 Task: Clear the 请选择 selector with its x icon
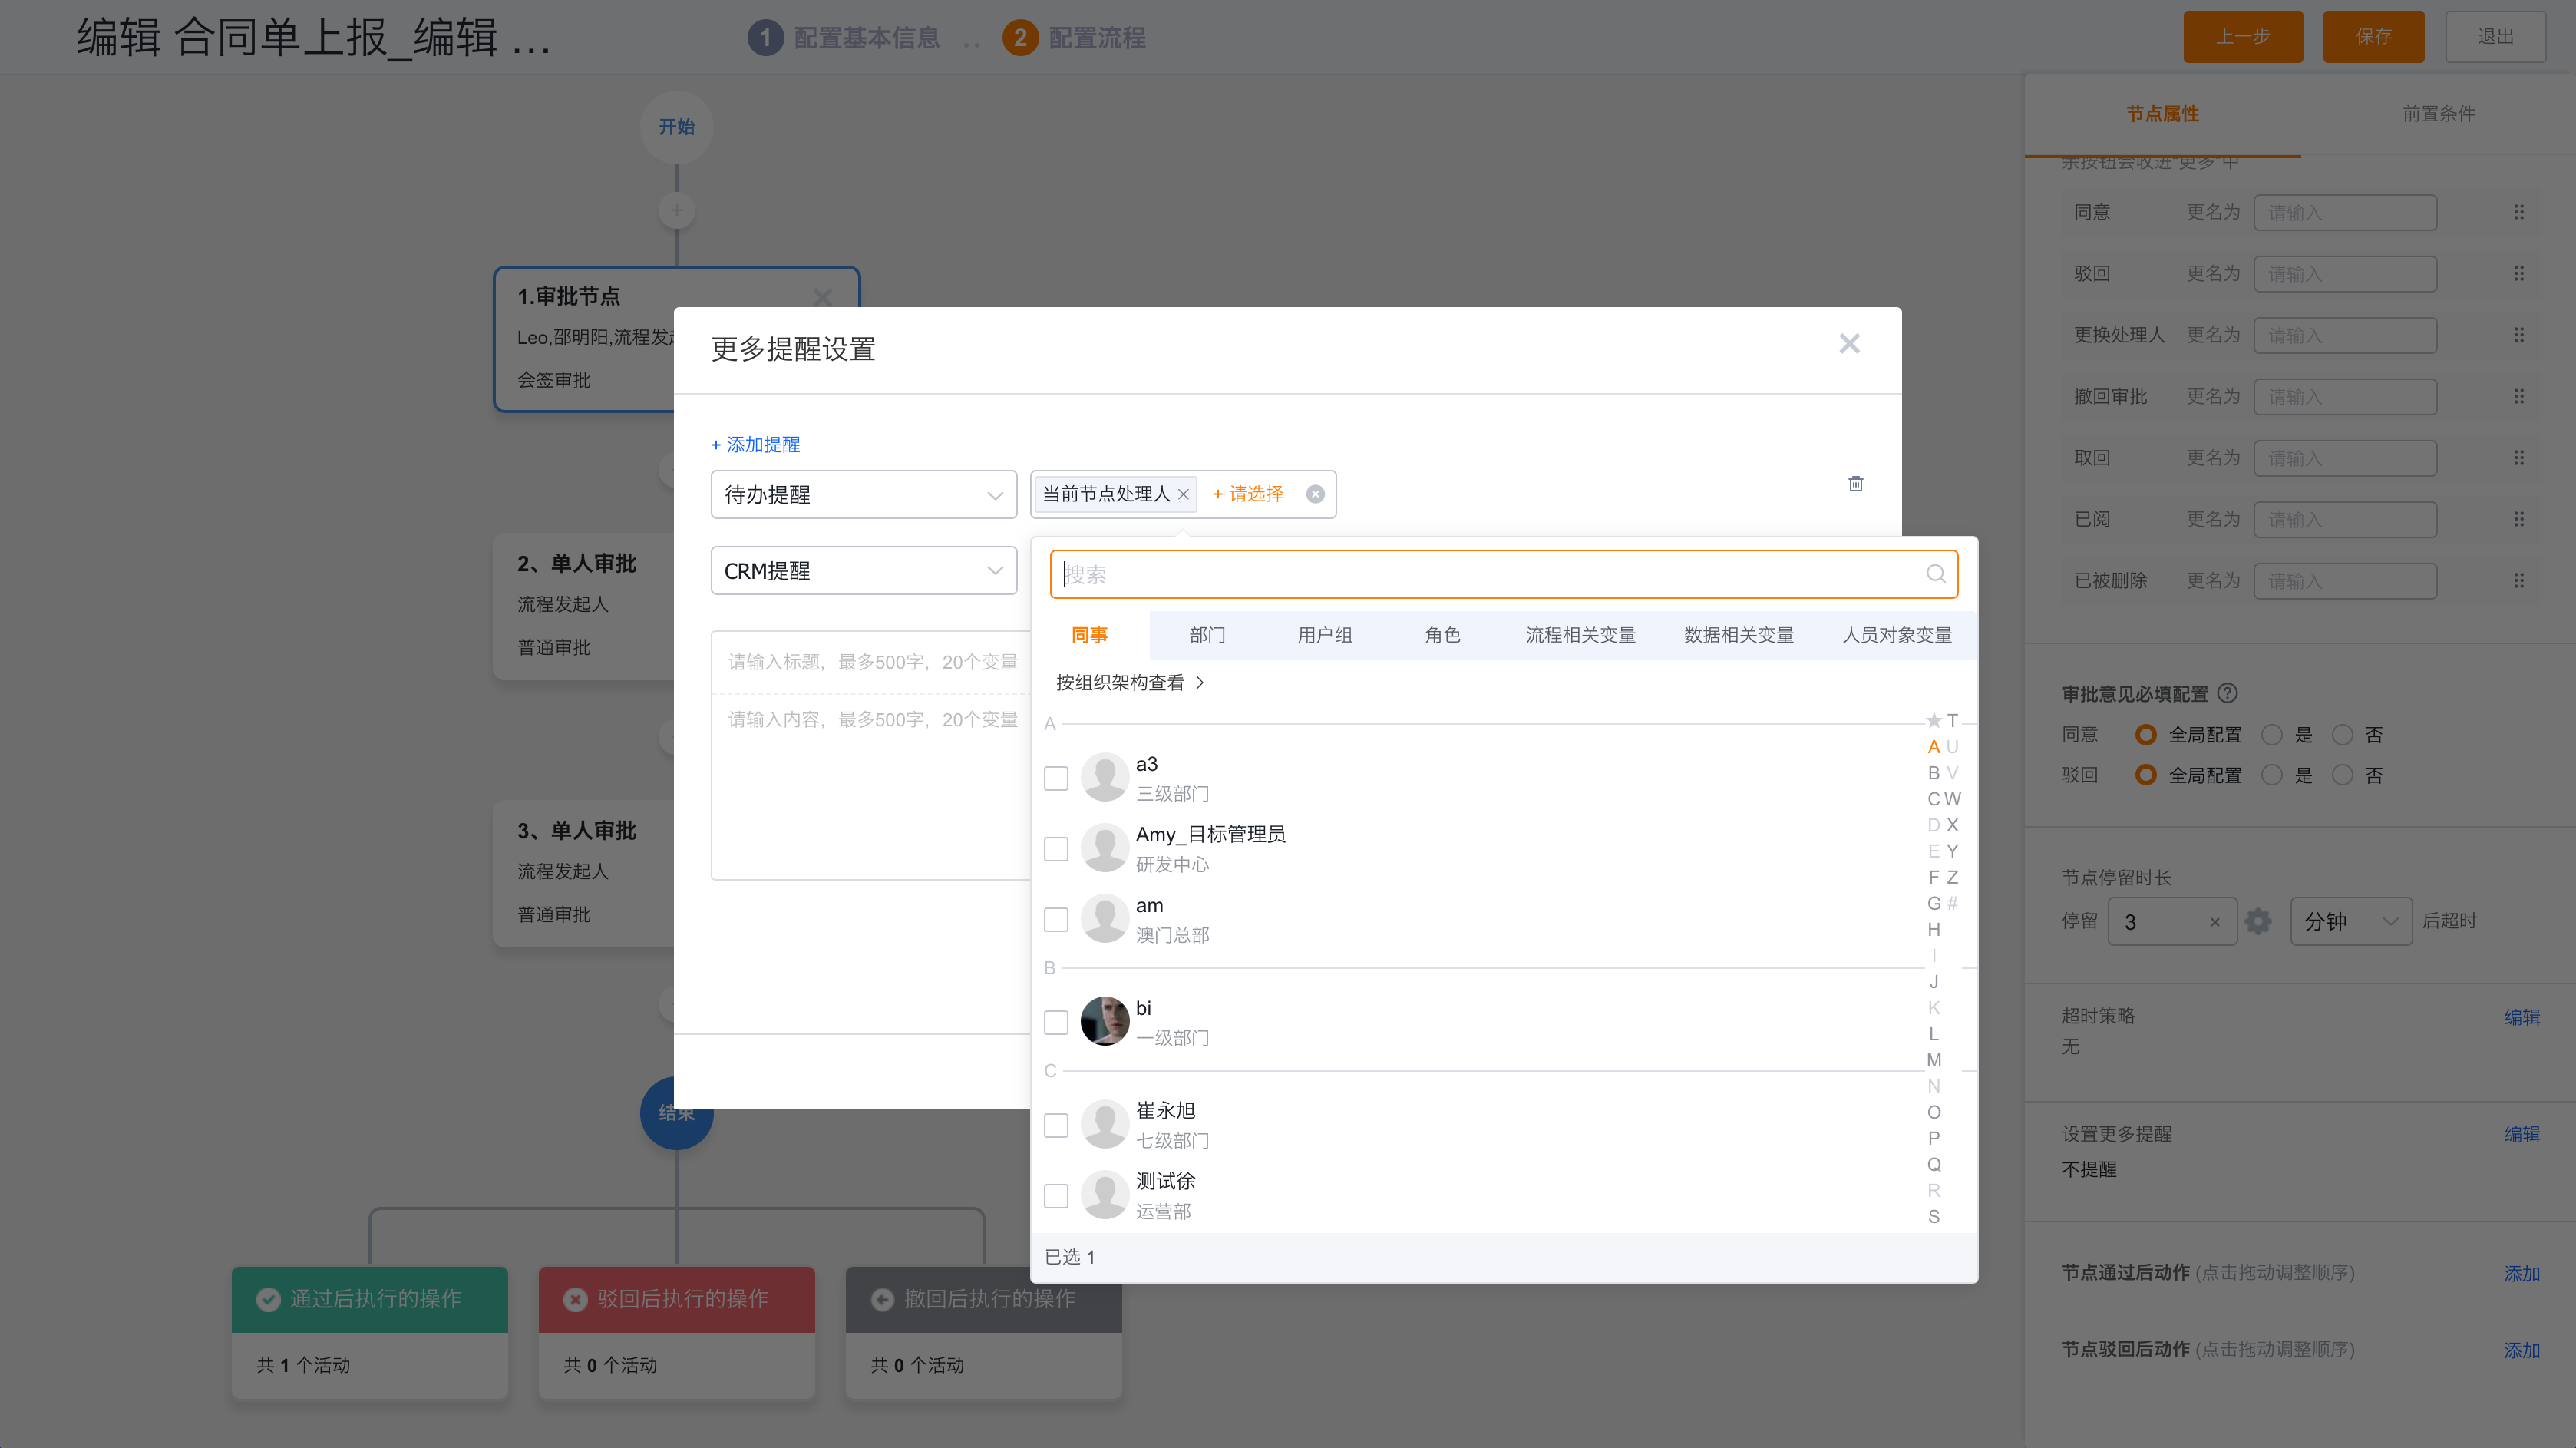1315,493
